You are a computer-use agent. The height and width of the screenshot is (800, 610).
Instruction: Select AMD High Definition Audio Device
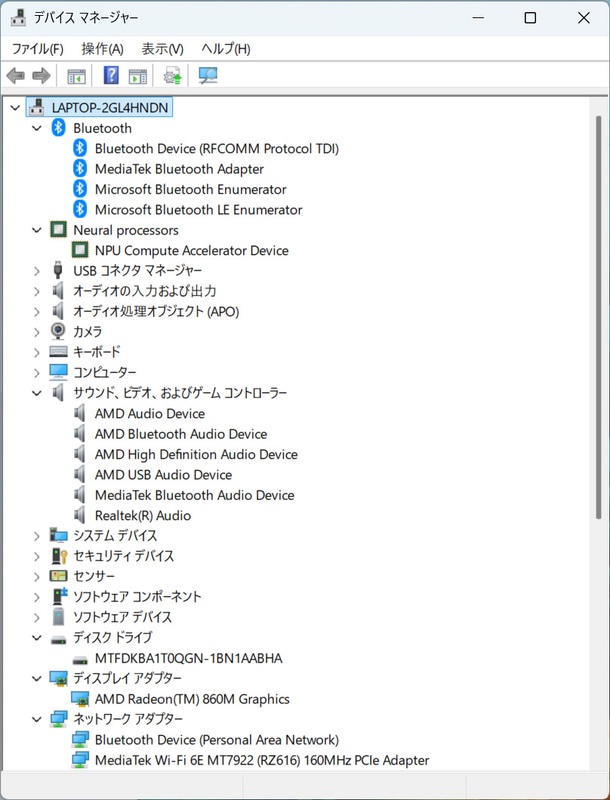[196, 454]
